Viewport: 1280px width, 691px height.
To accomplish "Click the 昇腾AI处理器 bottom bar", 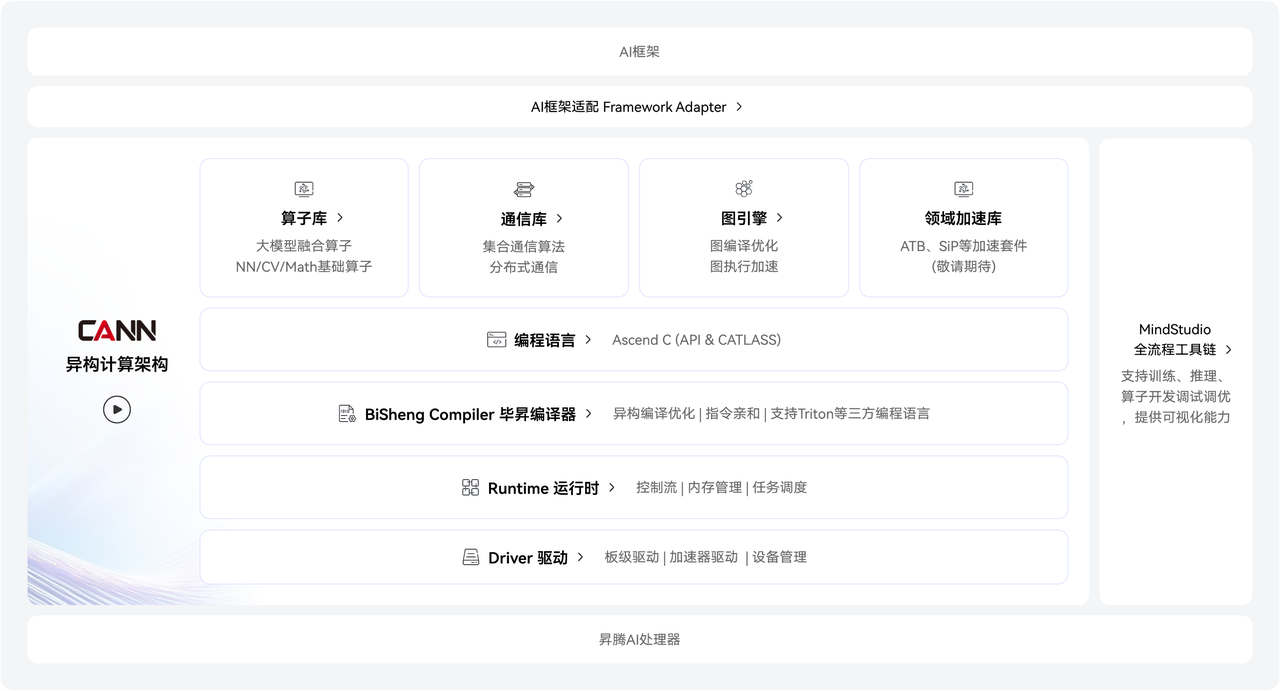I will pyautogui.click(x=640, y=639).
